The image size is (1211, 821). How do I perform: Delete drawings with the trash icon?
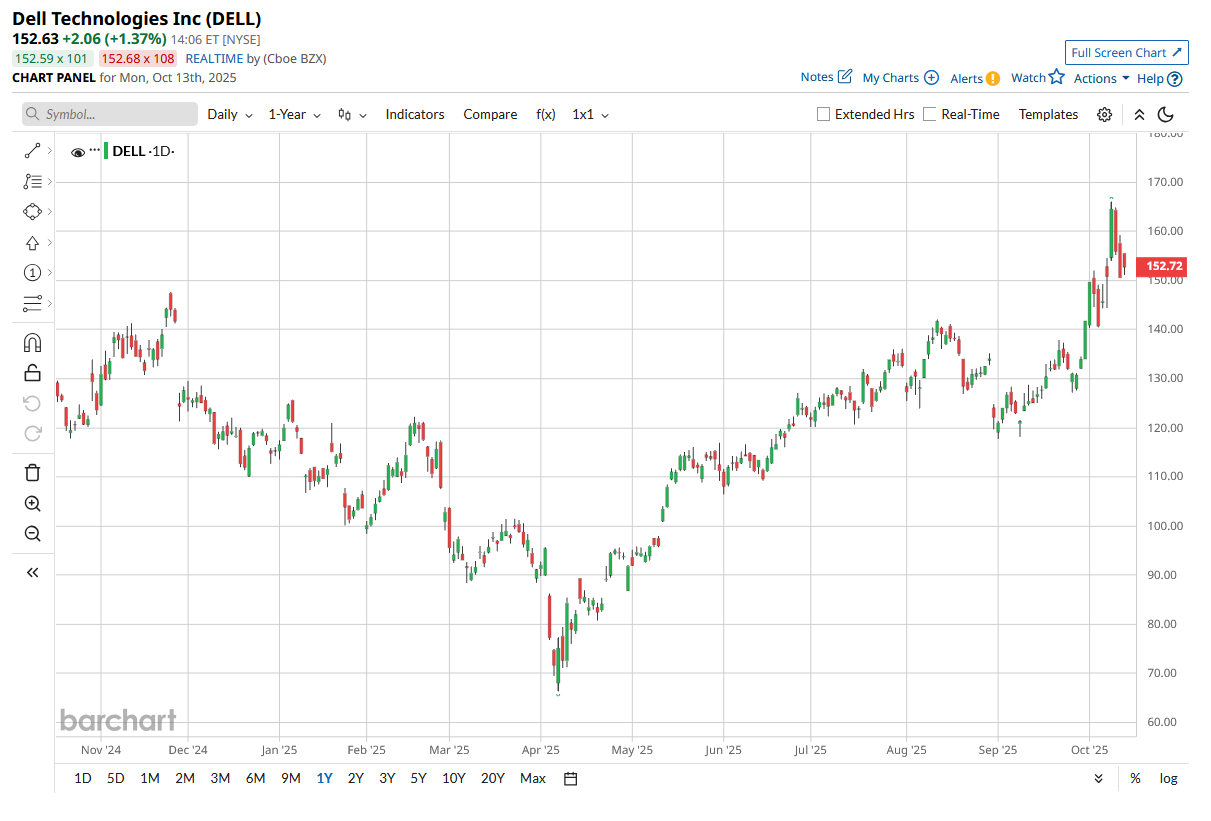click(x=32, y=473)
